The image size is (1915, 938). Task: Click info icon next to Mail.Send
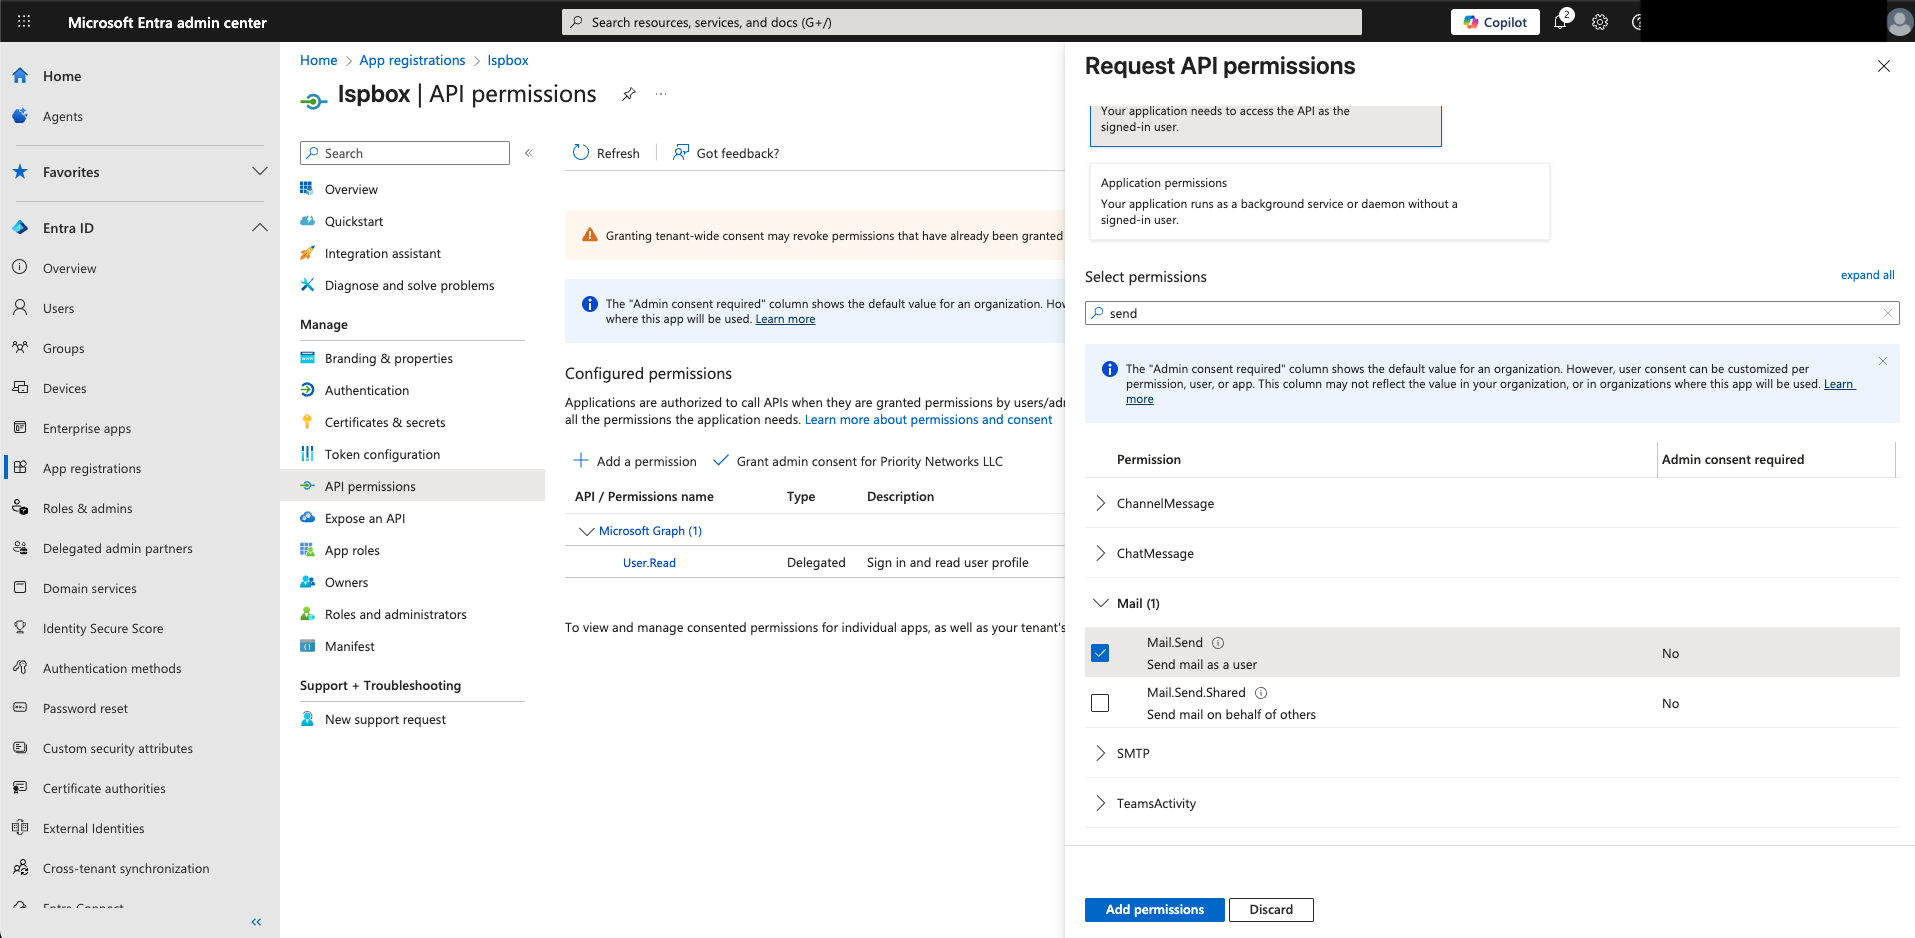pyautogui.click(x=1218, y=643)
